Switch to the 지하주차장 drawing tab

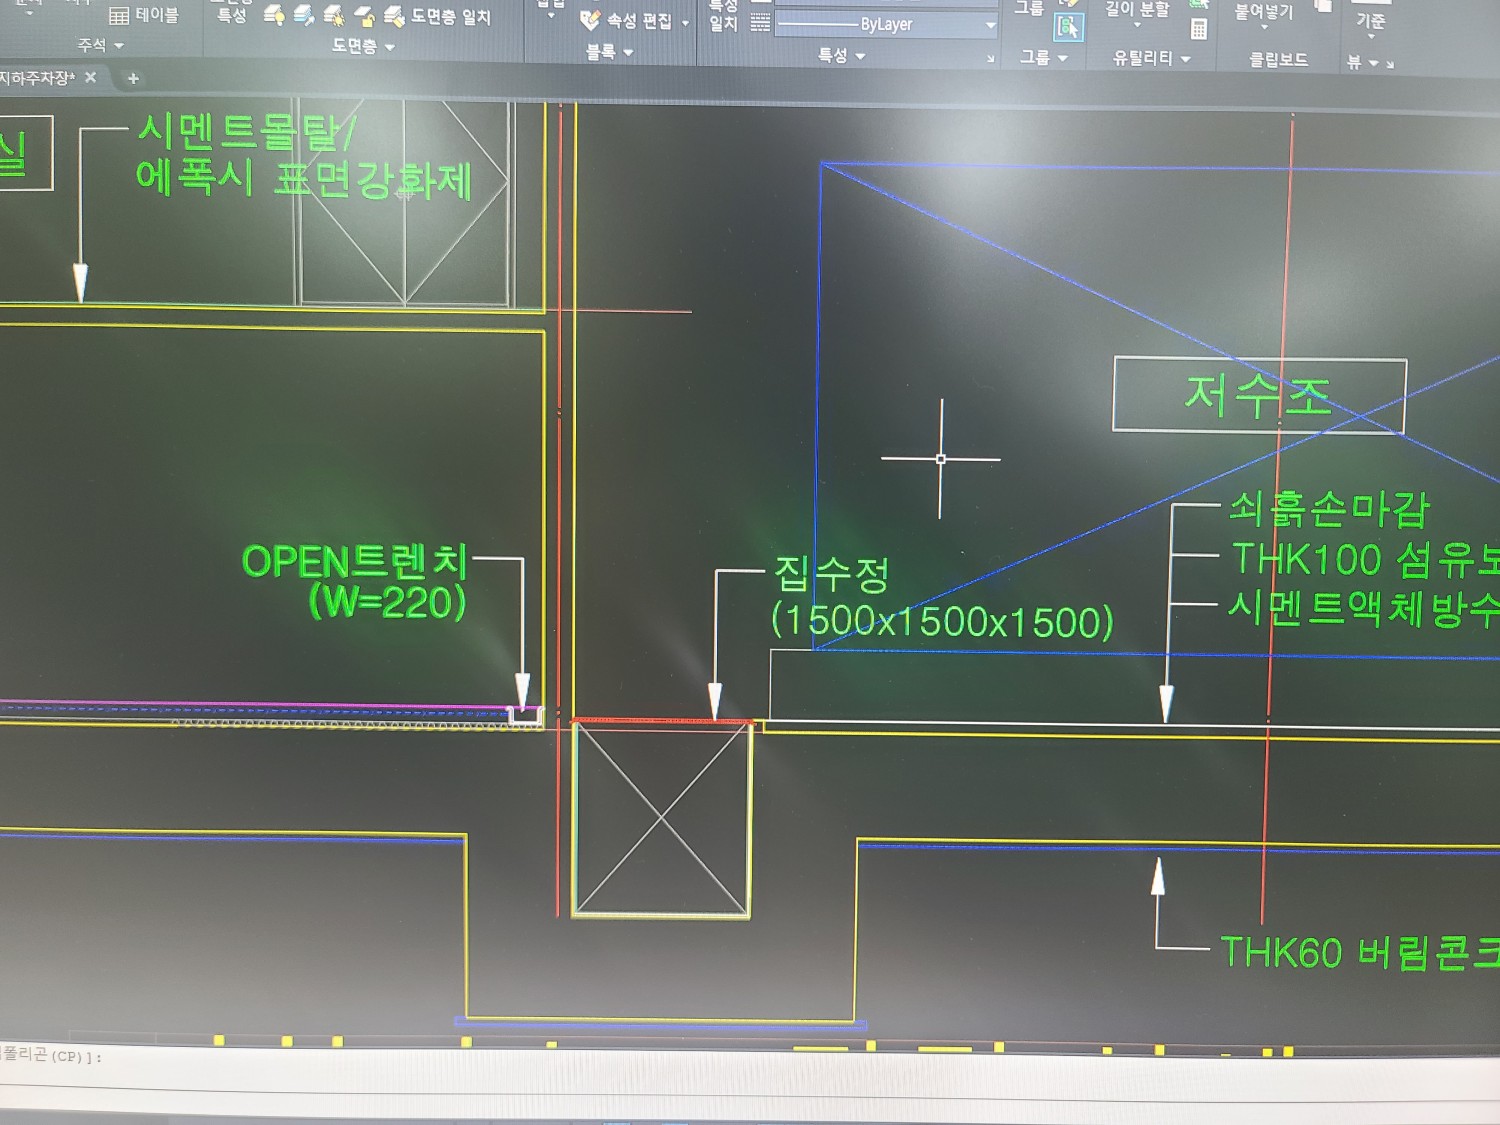[x=38, y=78]
